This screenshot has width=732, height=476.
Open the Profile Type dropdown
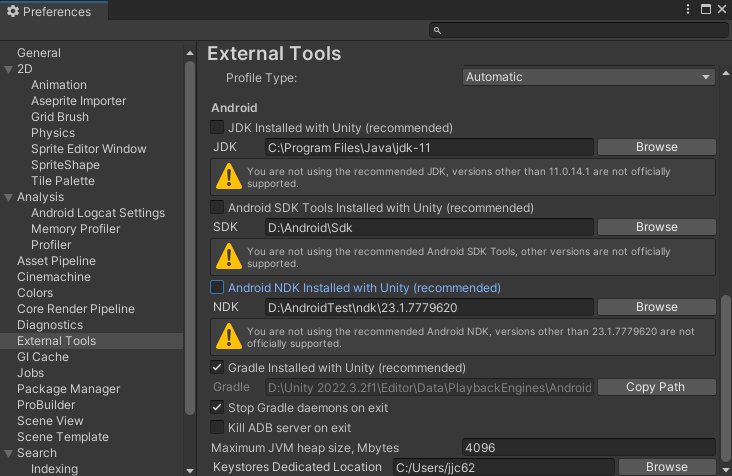point(588,77)
